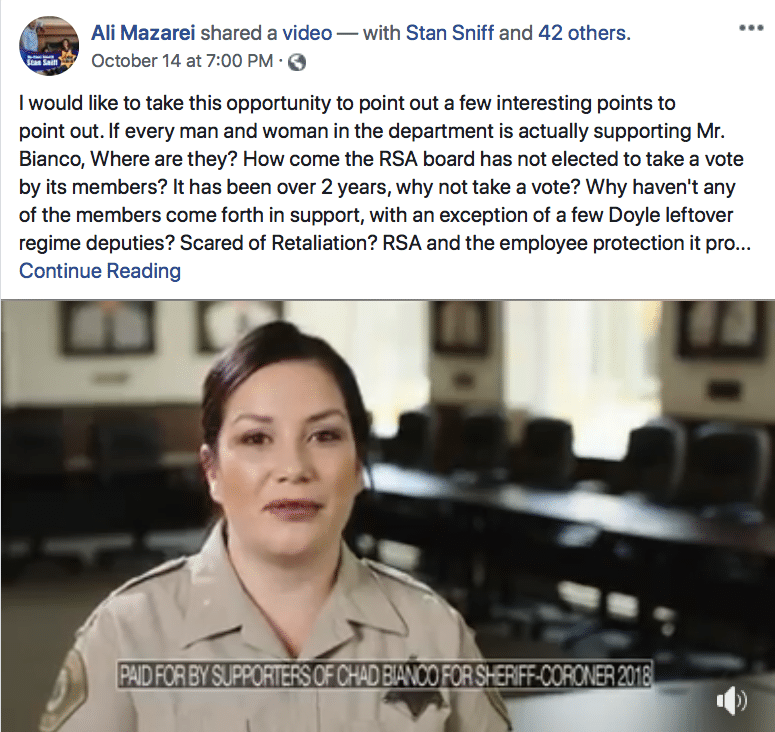This screenshot has width=775, height=732.
Task: Click the gold star badge on the avatar
Action: pyautogui.click(x=67, y=59)
